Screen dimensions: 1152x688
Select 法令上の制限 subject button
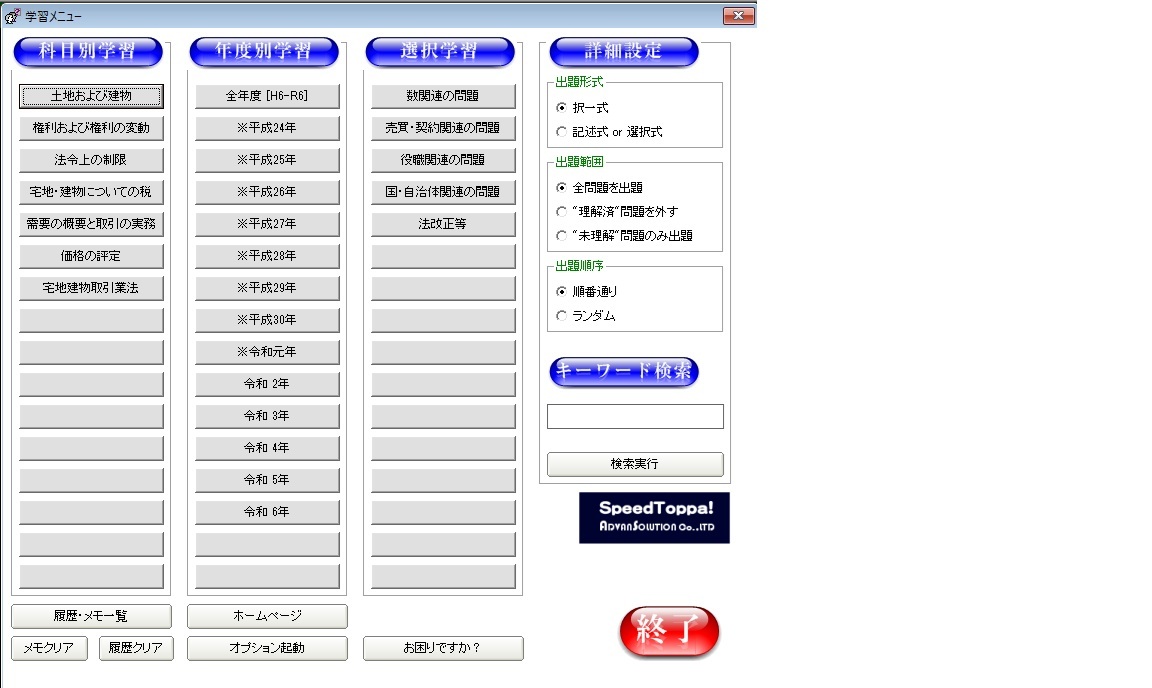(91, 160)
